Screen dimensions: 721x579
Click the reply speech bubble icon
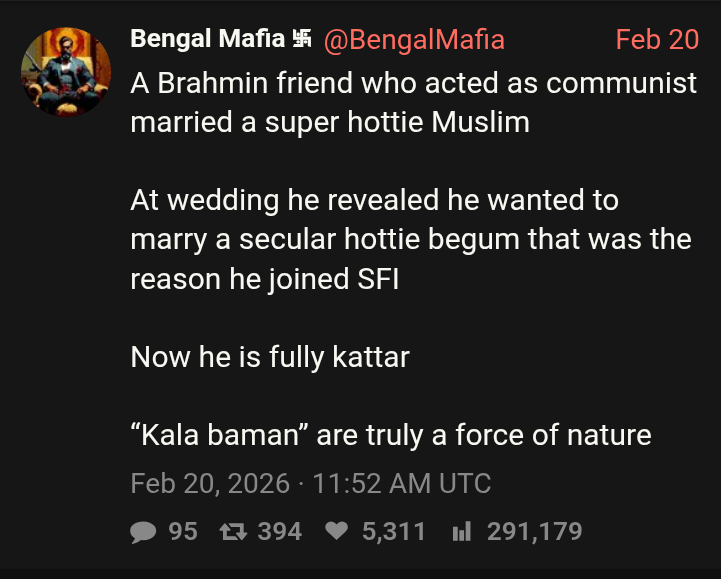(x=144, y=531)
